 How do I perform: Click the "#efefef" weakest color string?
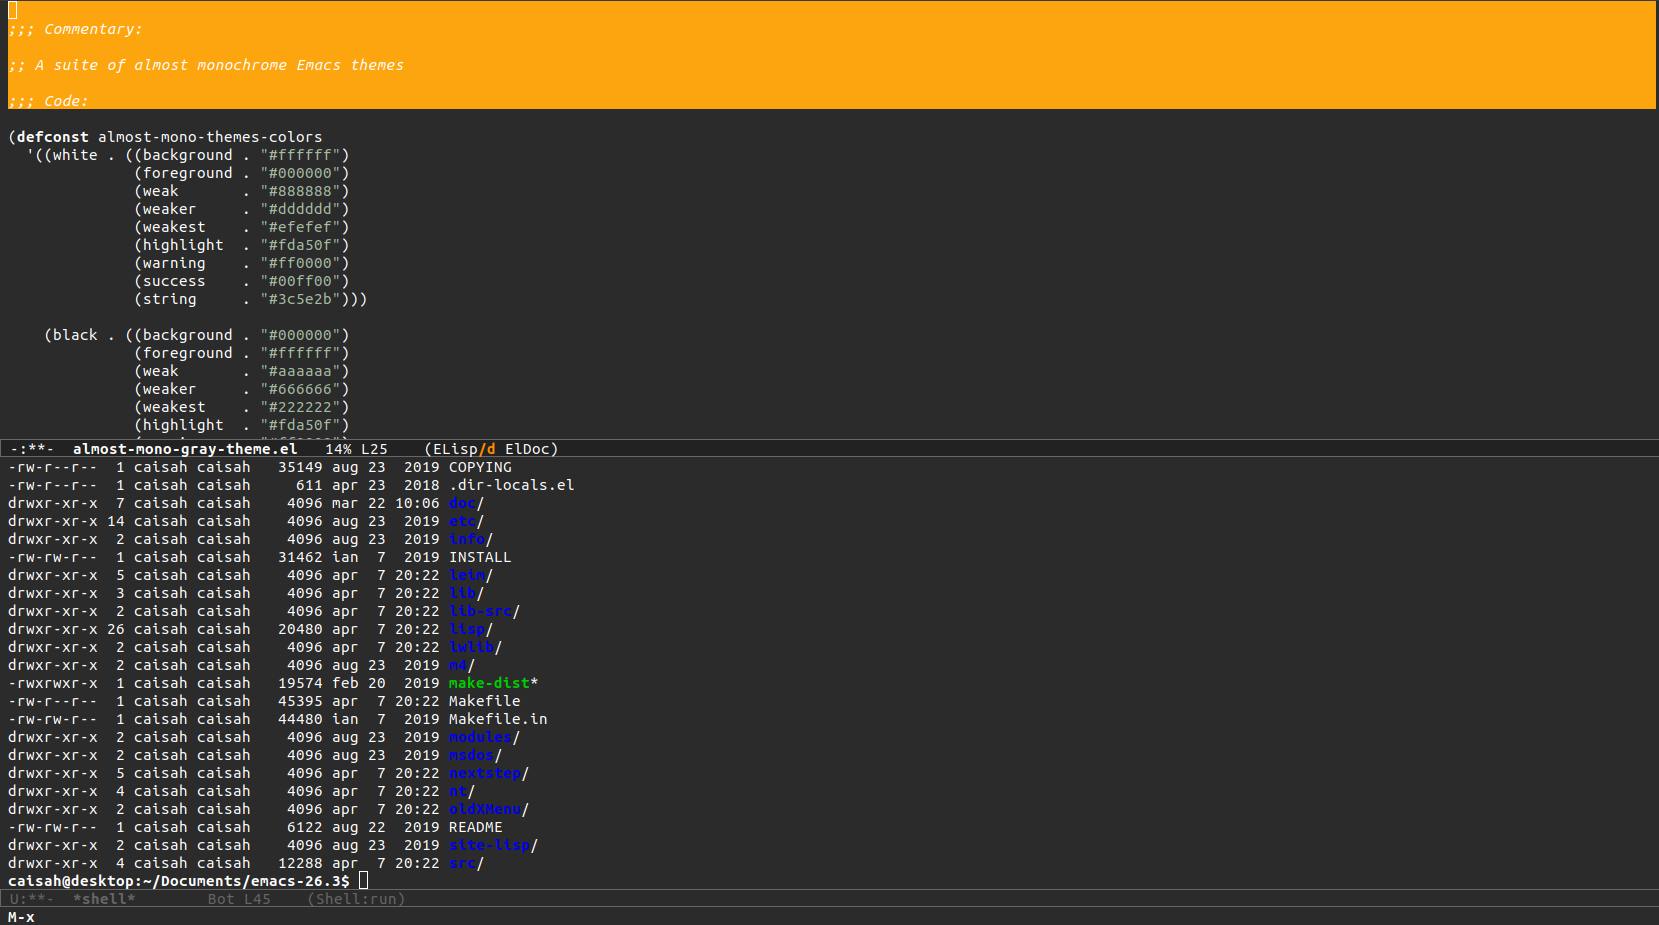click(301, 227)
